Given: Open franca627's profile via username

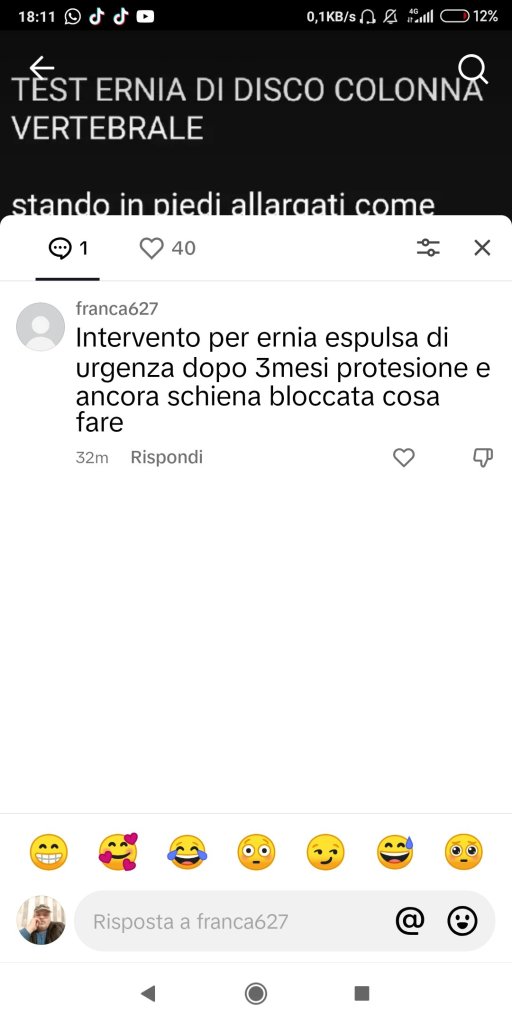Looking at the screenshot, I should (x=117, y=308).
